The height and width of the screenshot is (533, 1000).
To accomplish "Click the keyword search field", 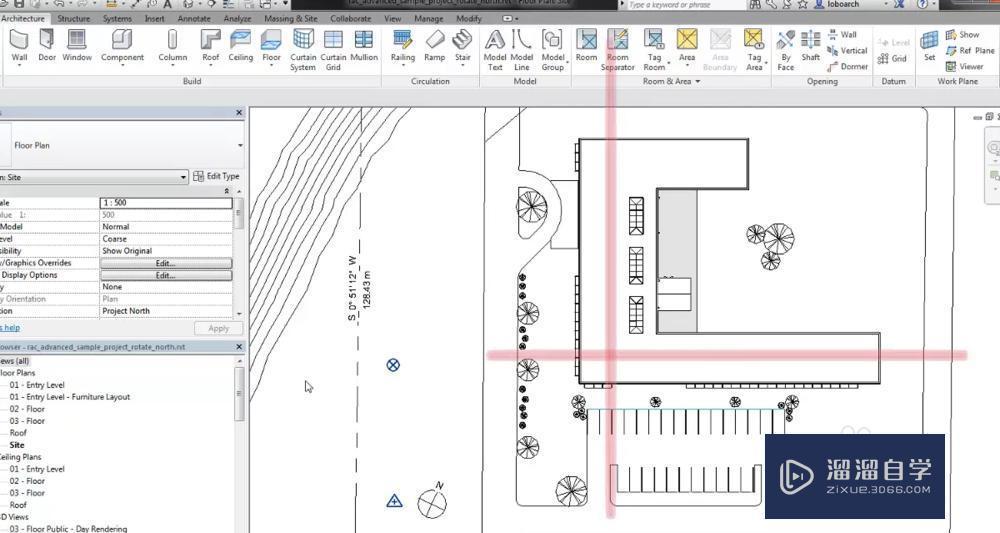I will (685, 4).
